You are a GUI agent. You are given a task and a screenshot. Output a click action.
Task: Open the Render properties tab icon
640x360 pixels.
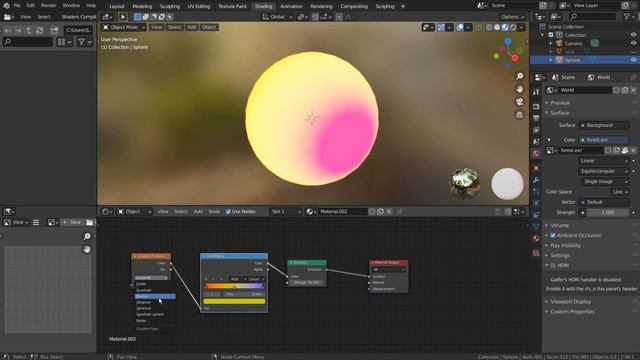pyautogui.click(x=536, y=106)
